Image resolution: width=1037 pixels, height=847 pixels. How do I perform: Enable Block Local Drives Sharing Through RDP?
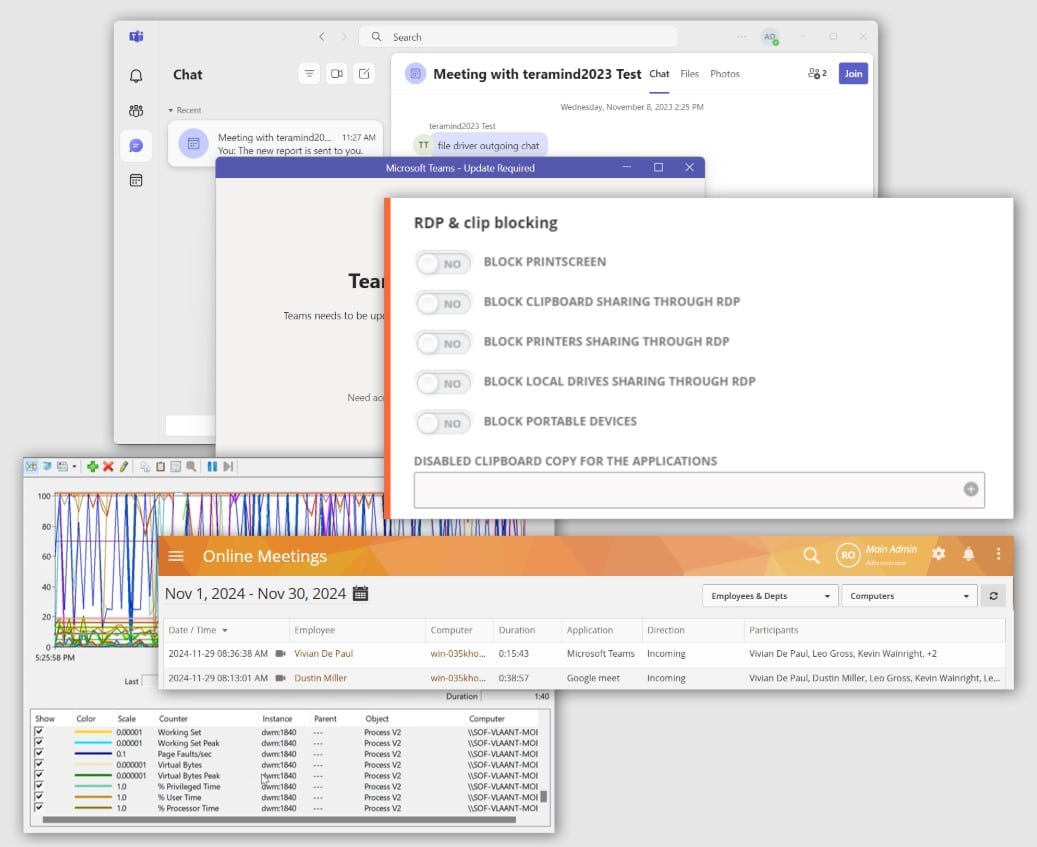click(x=443, y=383)
